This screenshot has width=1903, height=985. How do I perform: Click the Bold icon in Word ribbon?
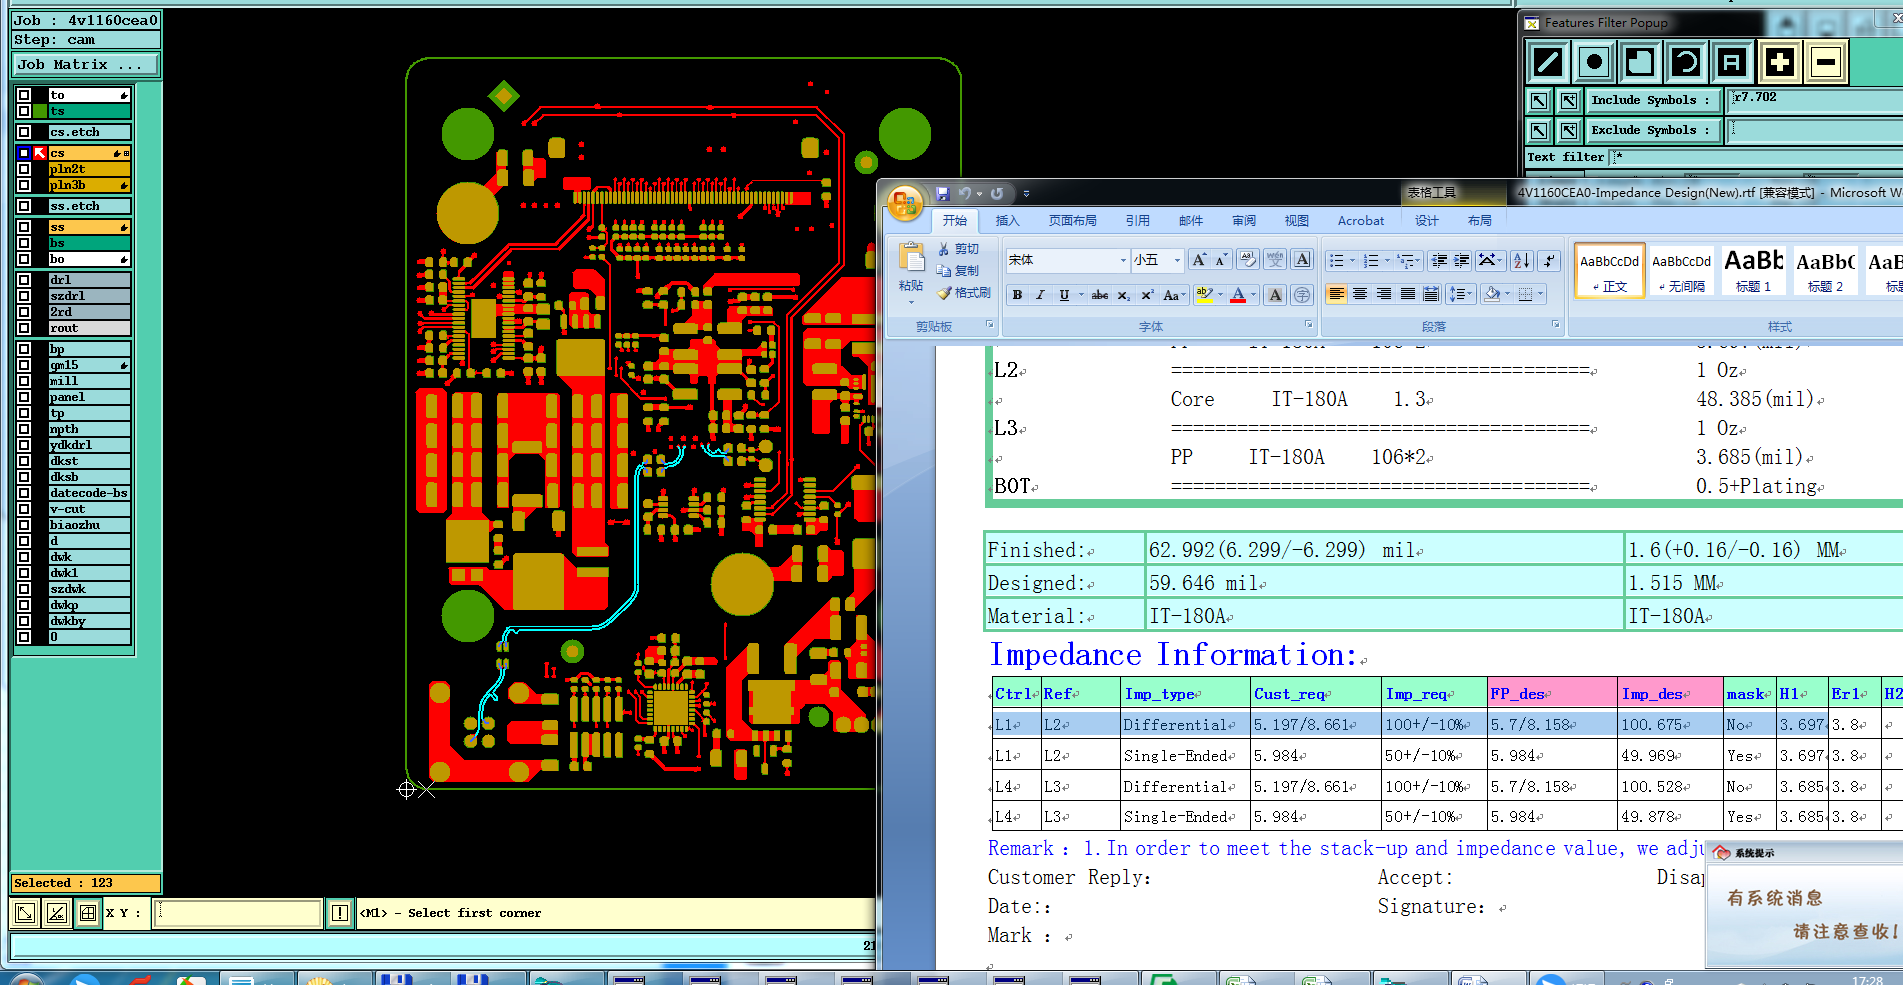1017,295
